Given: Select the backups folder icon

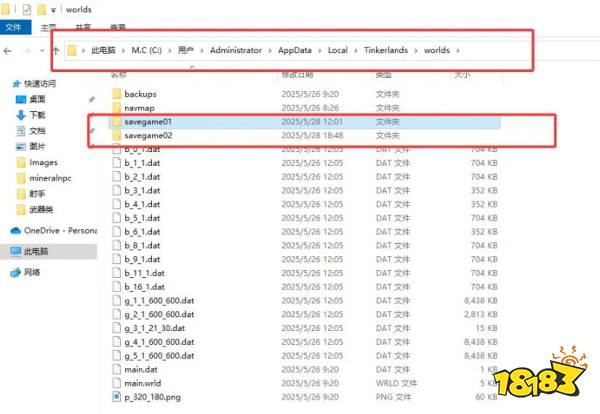Looking at the screenshot, I should tap(117, 94).
